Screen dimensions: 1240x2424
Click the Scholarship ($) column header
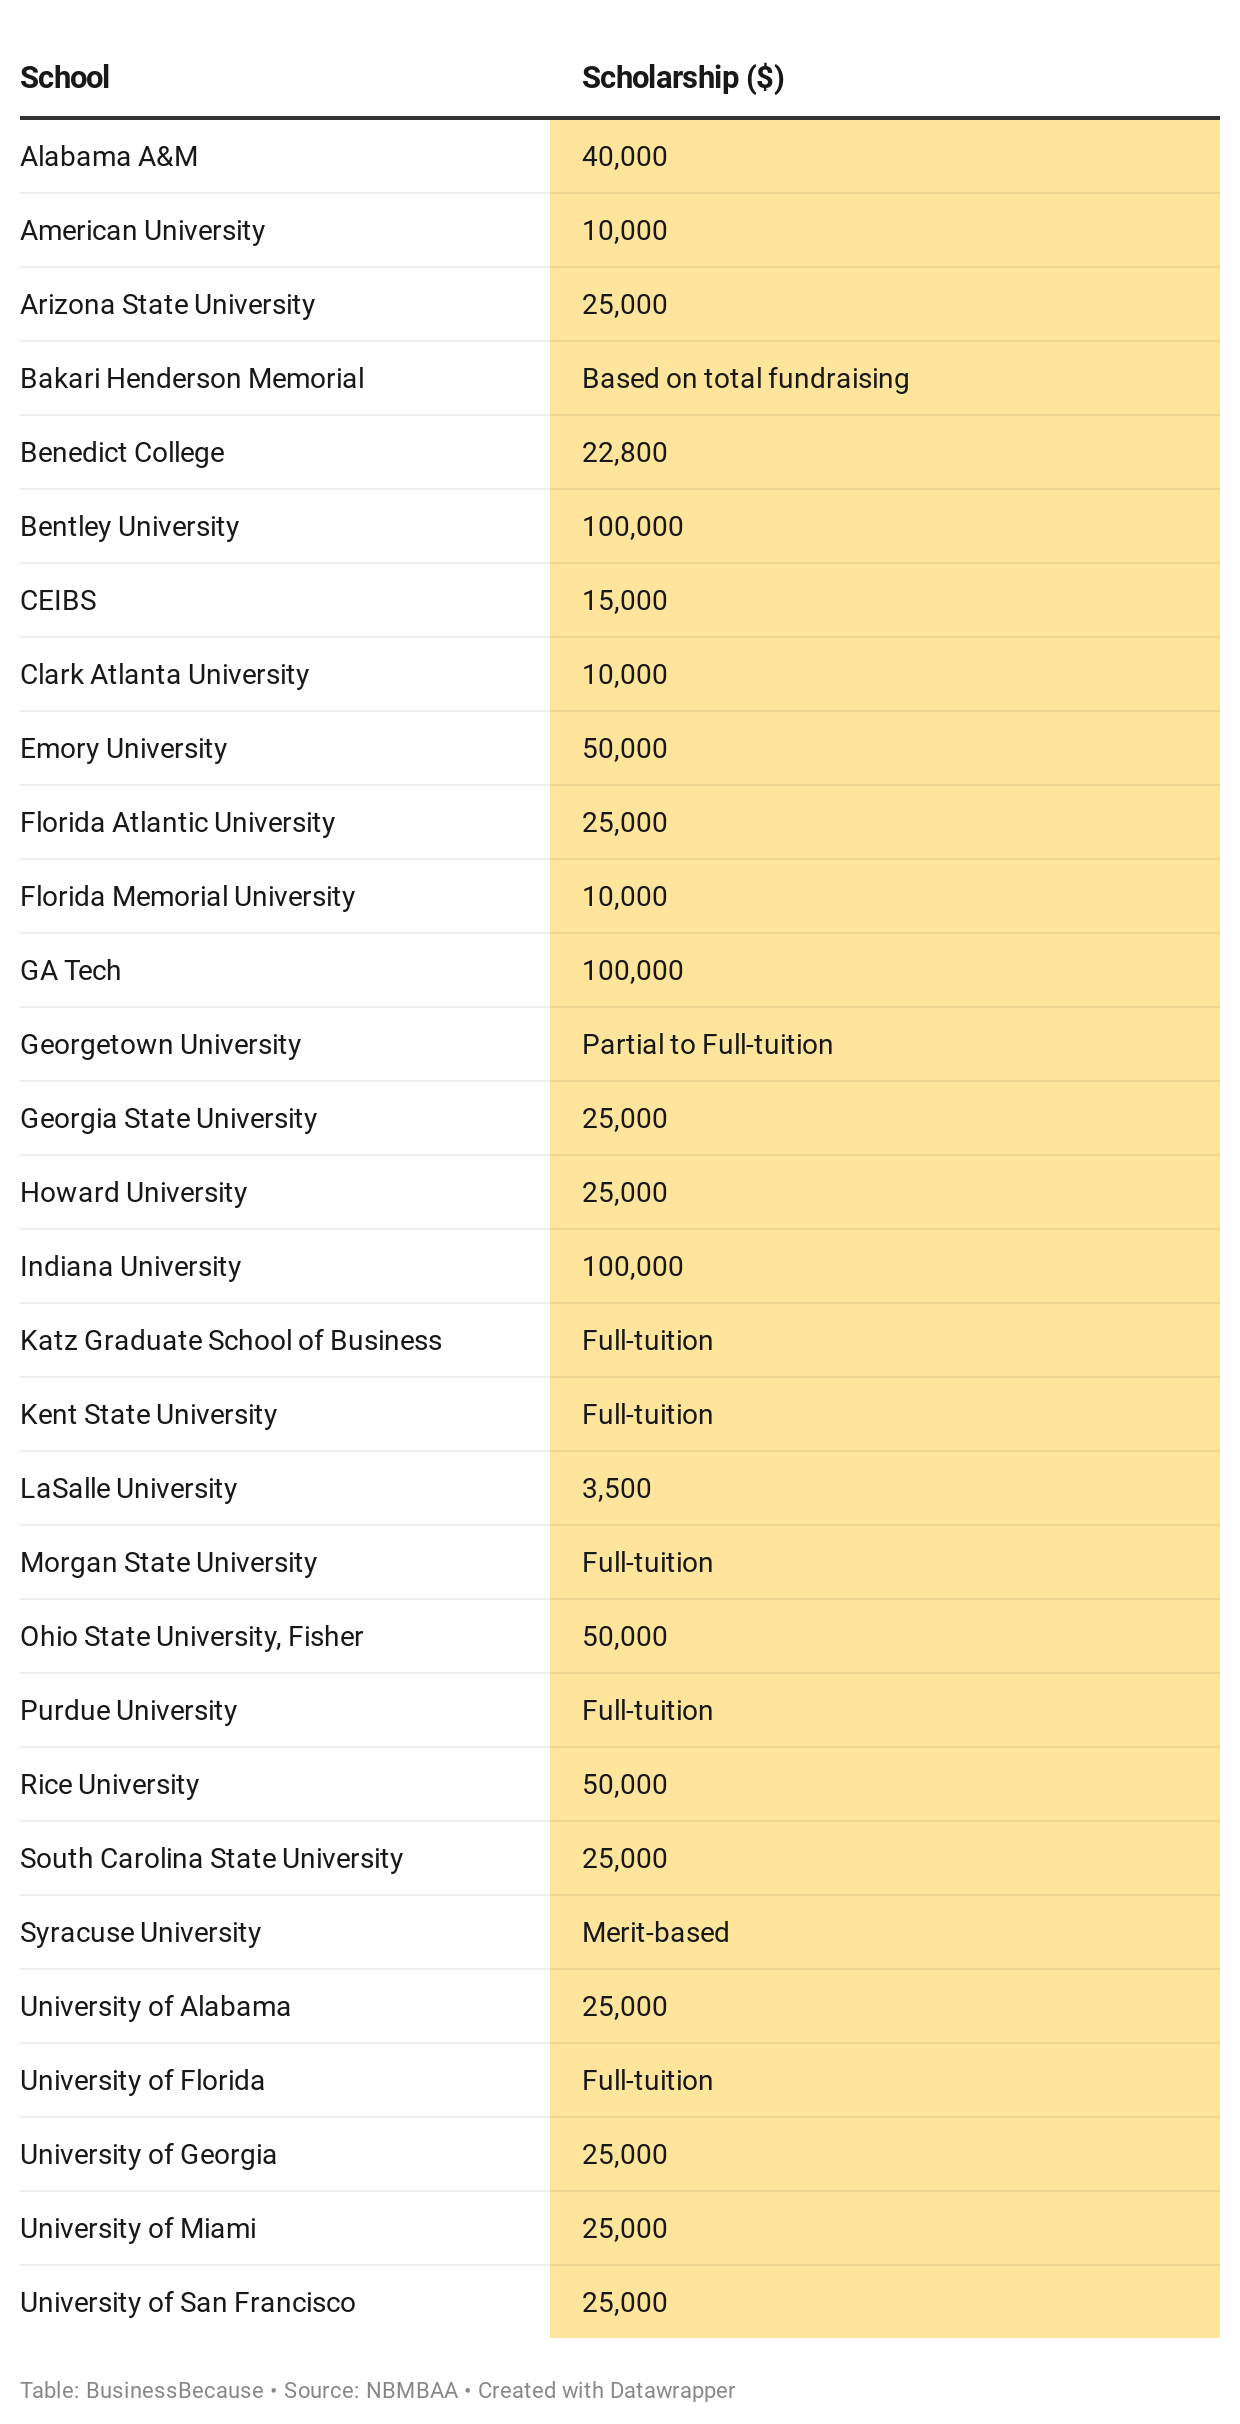[682, 78]
